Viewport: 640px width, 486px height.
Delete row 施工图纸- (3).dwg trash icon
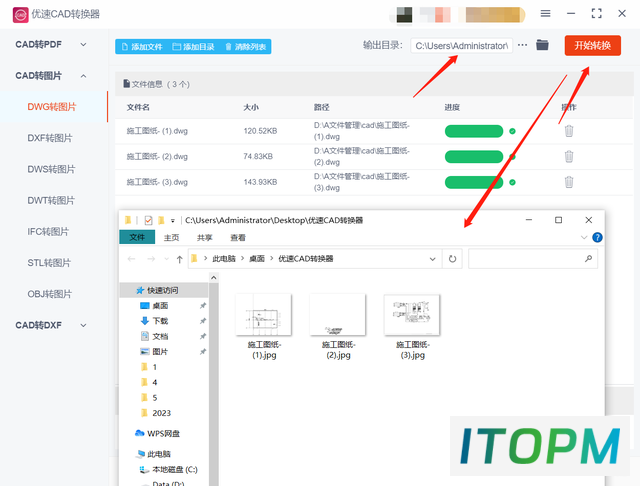tap(569, 182)
